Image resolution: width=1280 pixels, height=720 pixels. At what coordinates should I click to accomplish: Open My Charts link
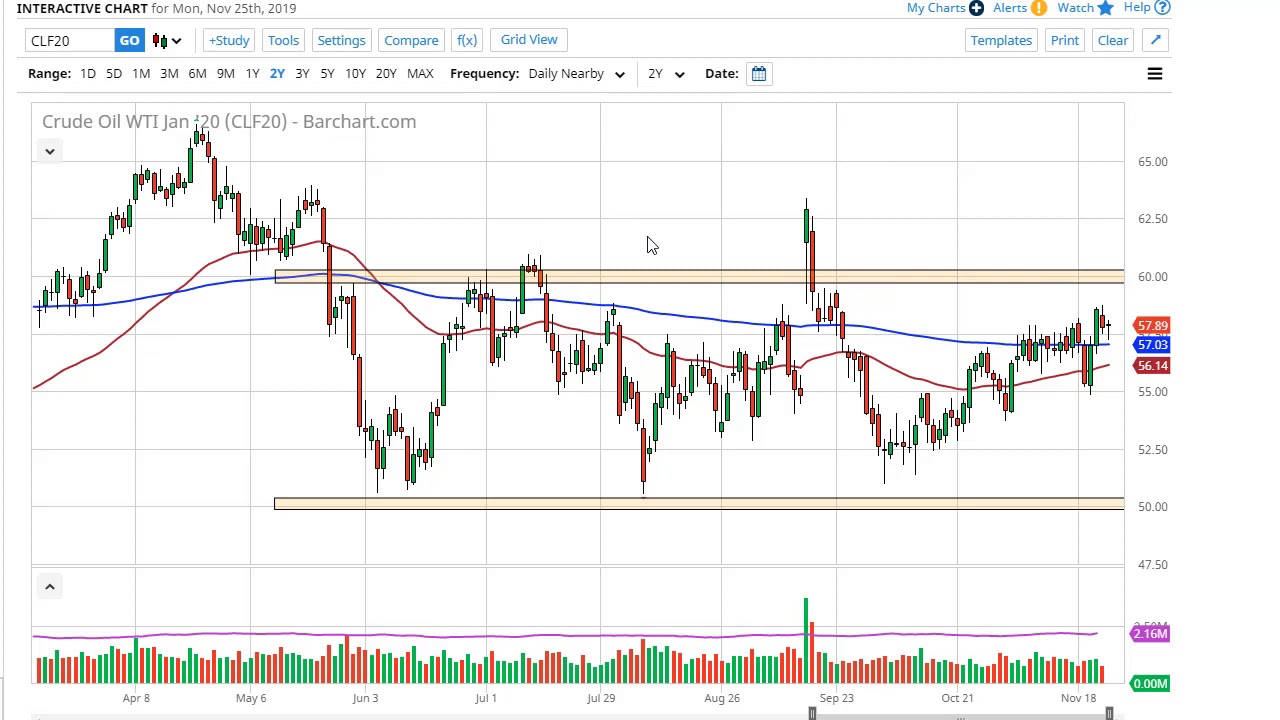point(936,8)
